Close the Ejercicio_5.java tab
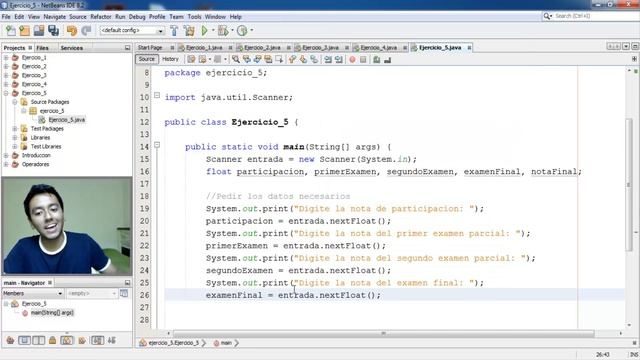This screenshot has height=360, width=640. [469, 48]
